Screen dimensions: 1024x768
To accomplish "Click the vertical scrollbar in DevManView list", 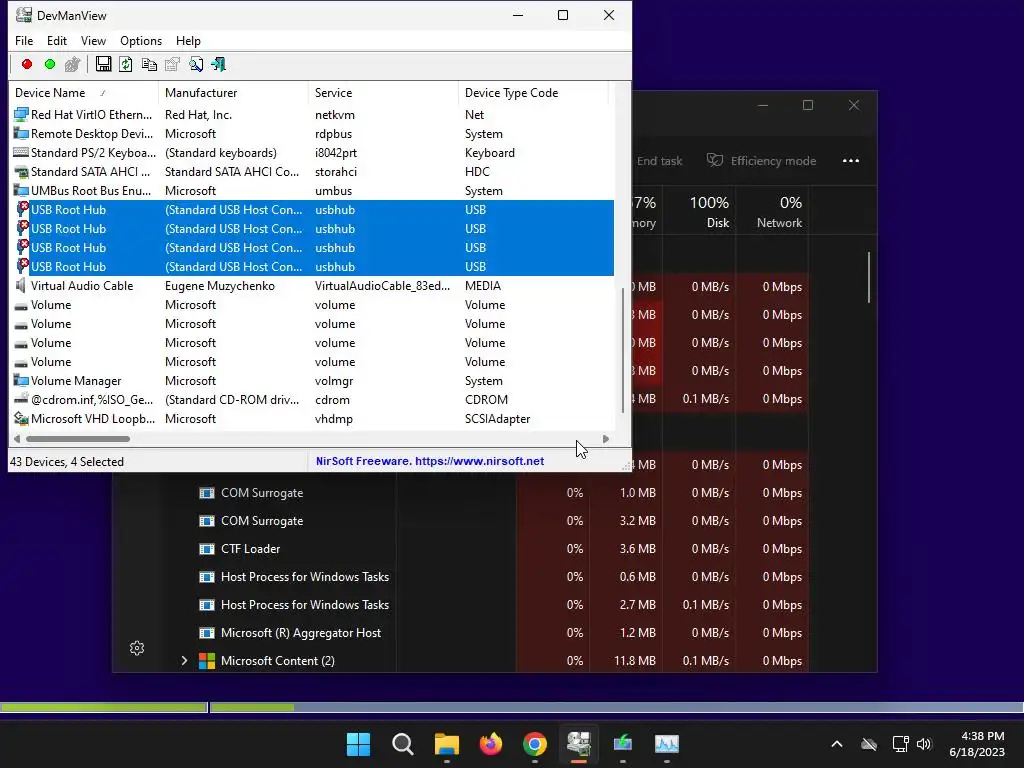I will 623,350.
